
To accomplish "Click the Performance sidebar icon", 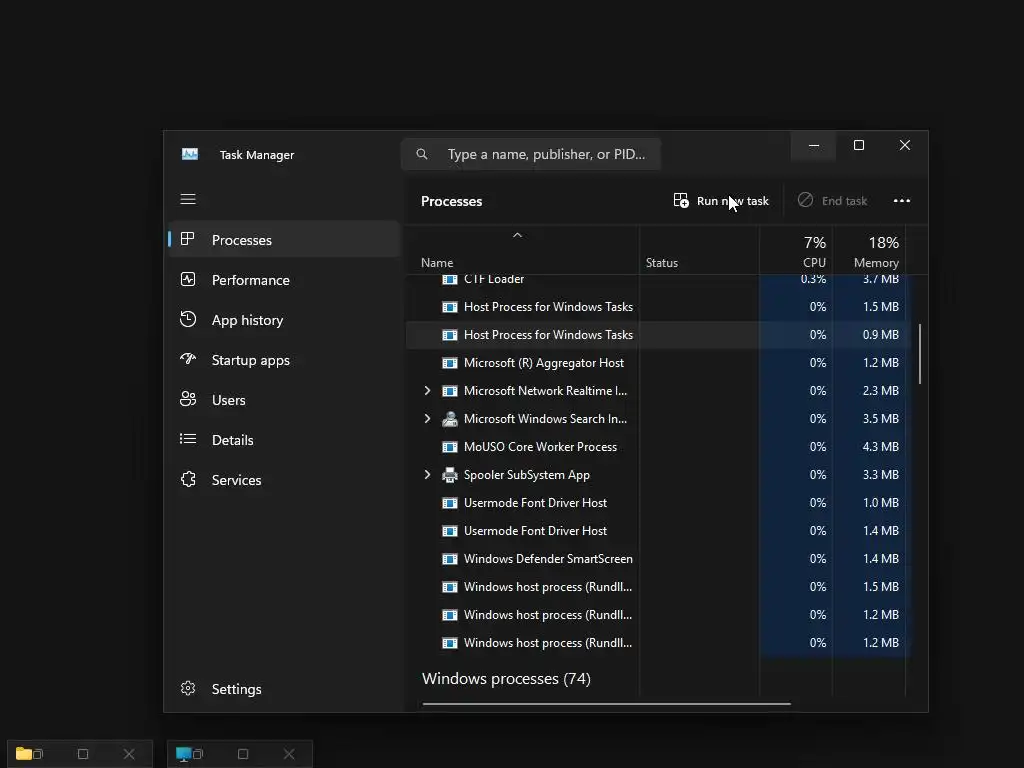I will (x=187, y=280).
